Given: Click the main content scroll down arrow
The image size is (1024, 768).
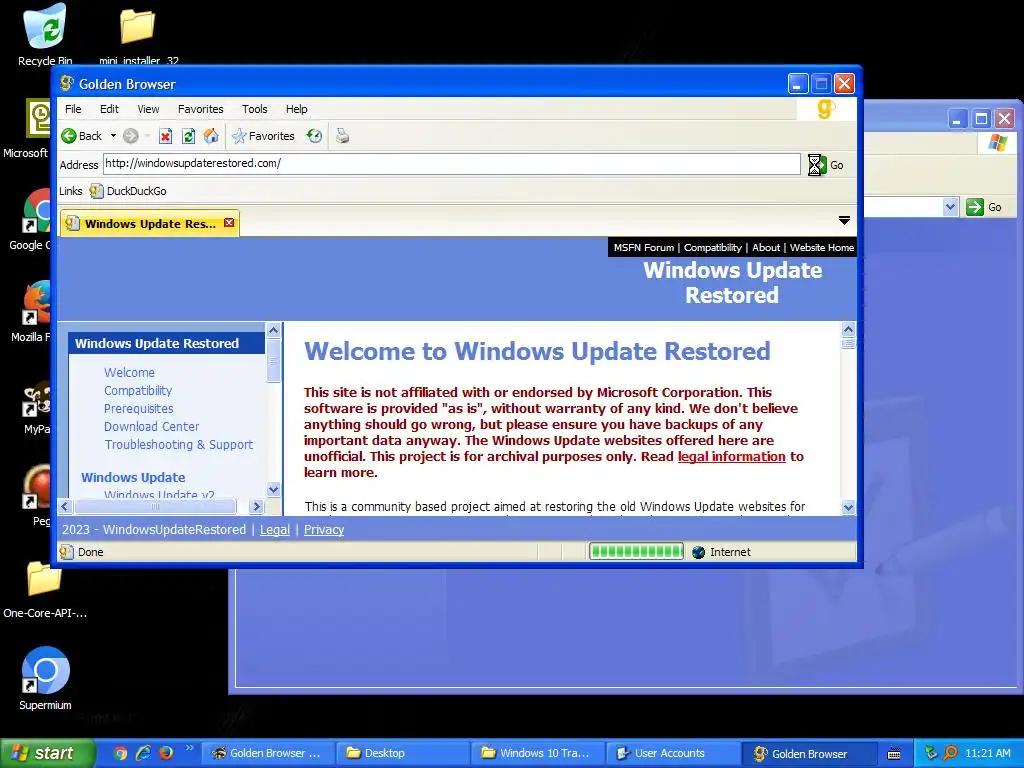Looking at the screenshot, I should click(848, 507).
